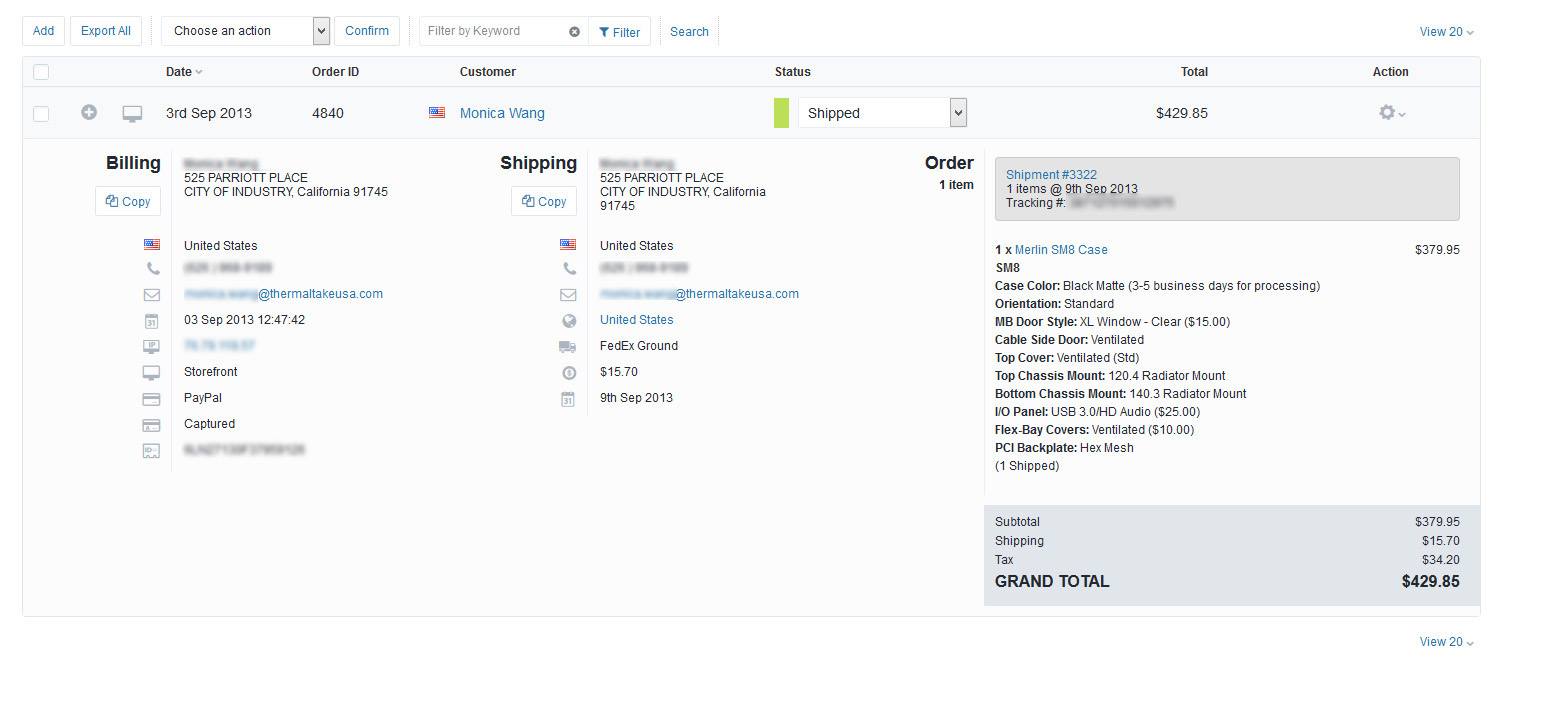
Task: Open the bottom View 20 dropdown
Action: [x=1447, y=642]
